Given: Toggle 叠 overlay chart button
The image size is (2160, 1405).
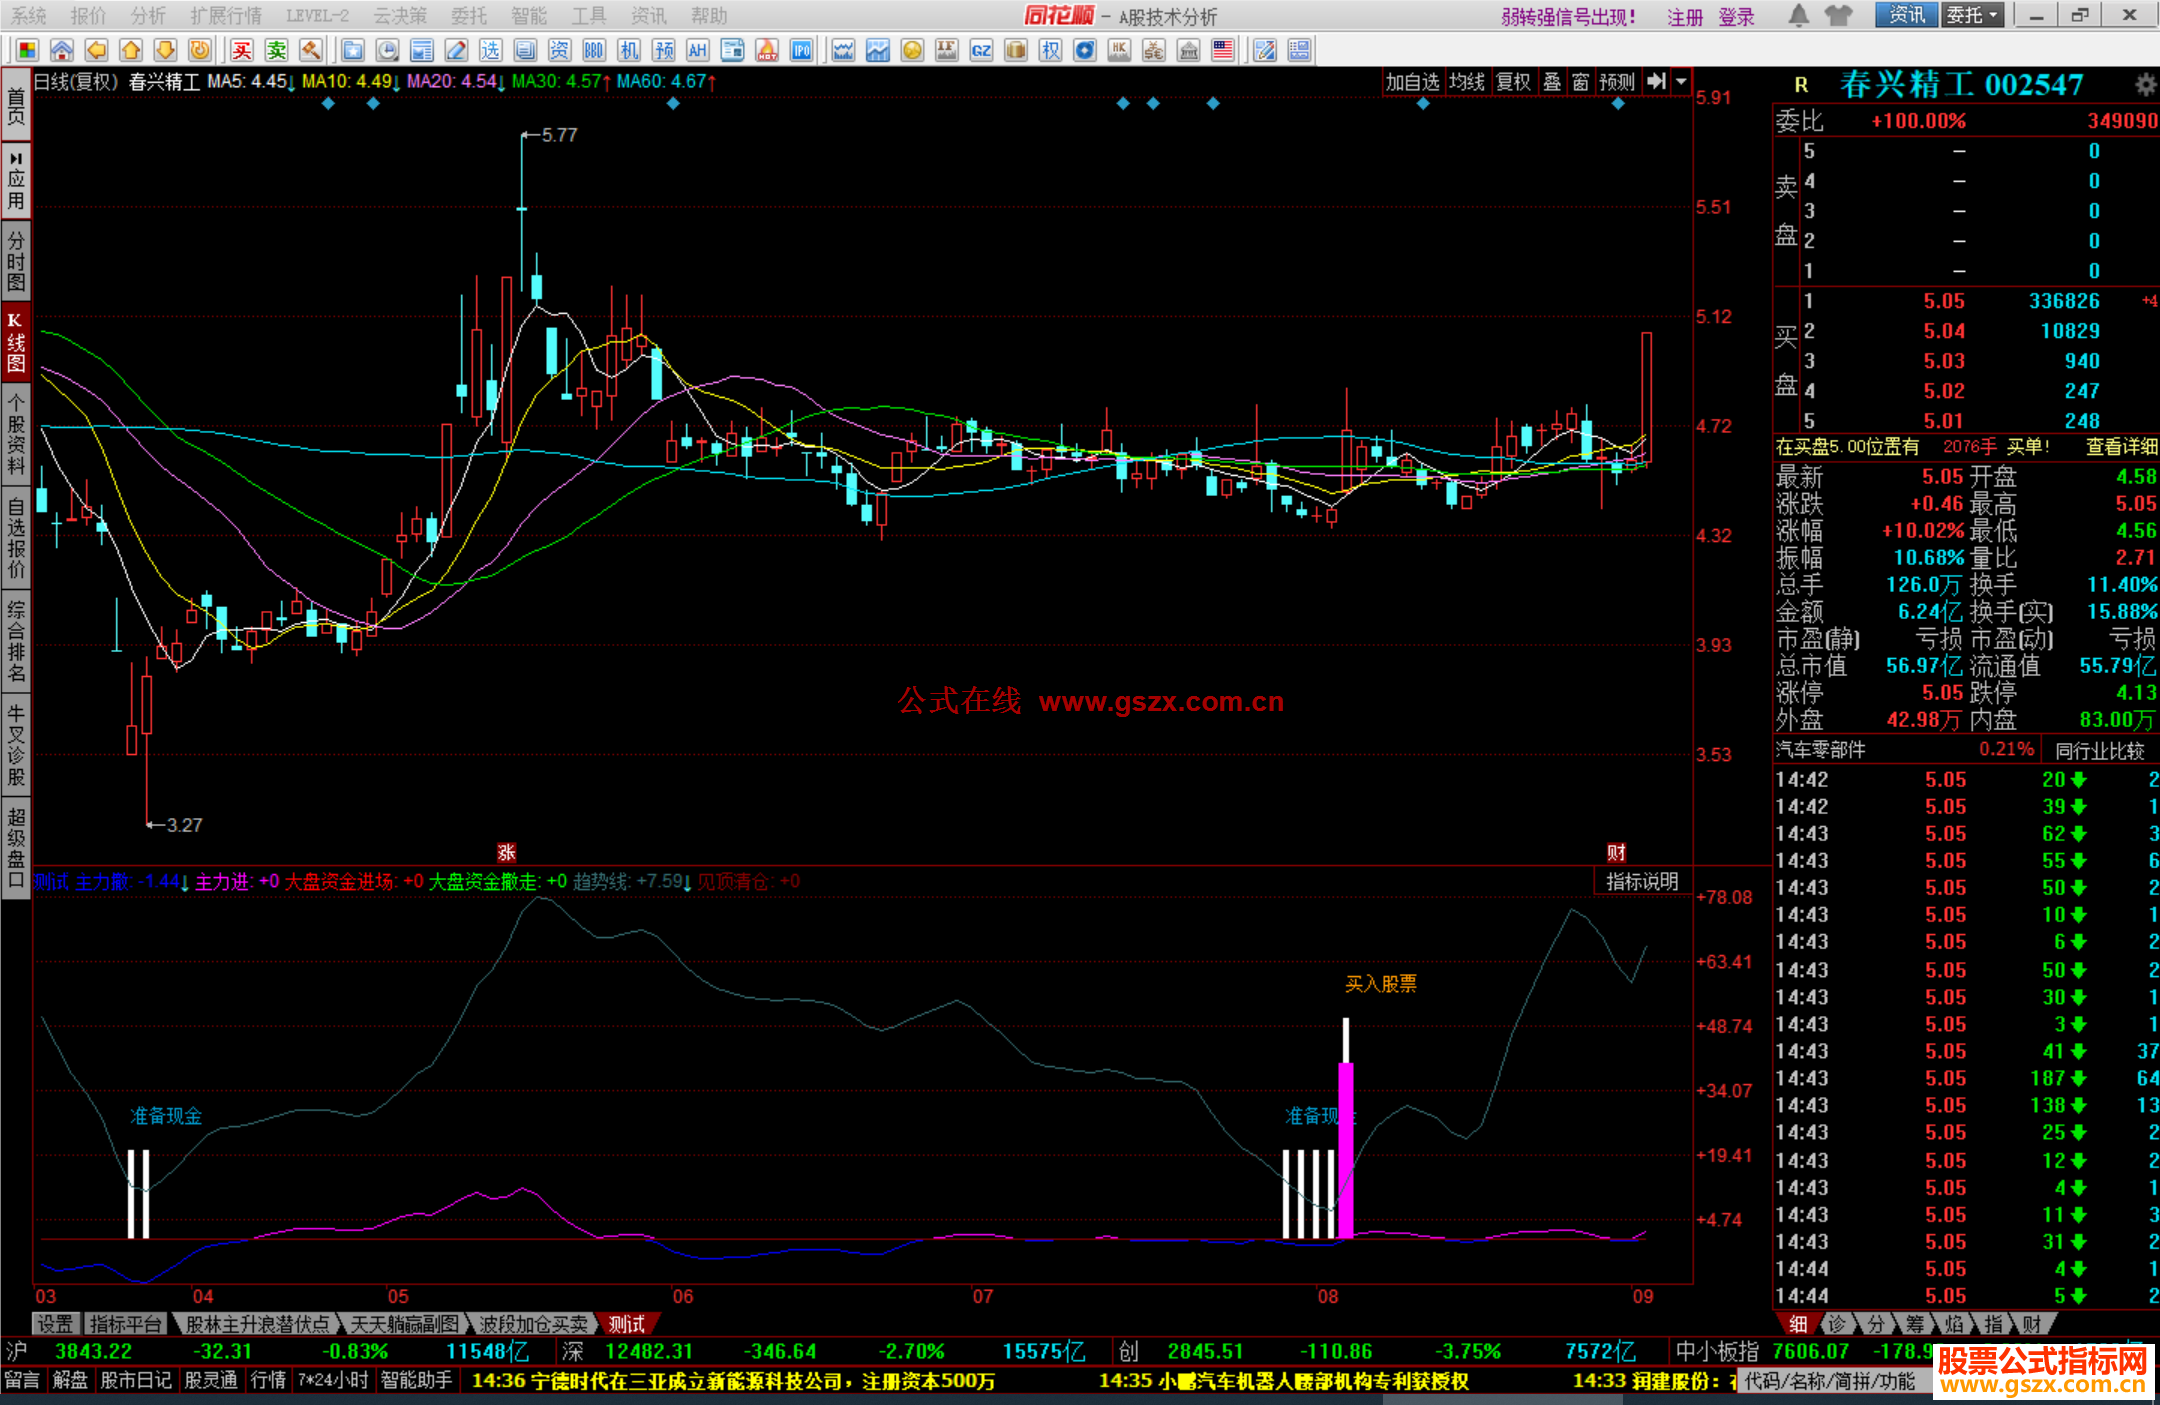Looking at the screenshot, I should [x=1551, y=82].
